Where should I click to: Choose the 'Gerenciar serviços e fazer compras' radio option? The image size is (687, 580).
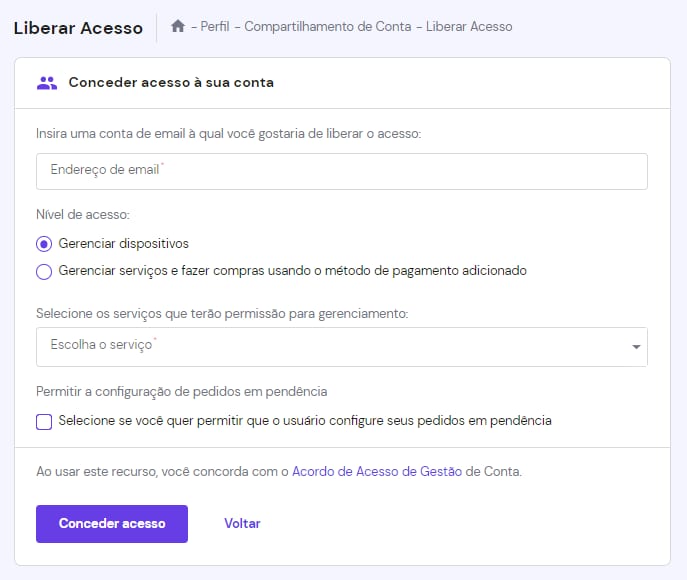pyautogui.click(x=44, y=271)
